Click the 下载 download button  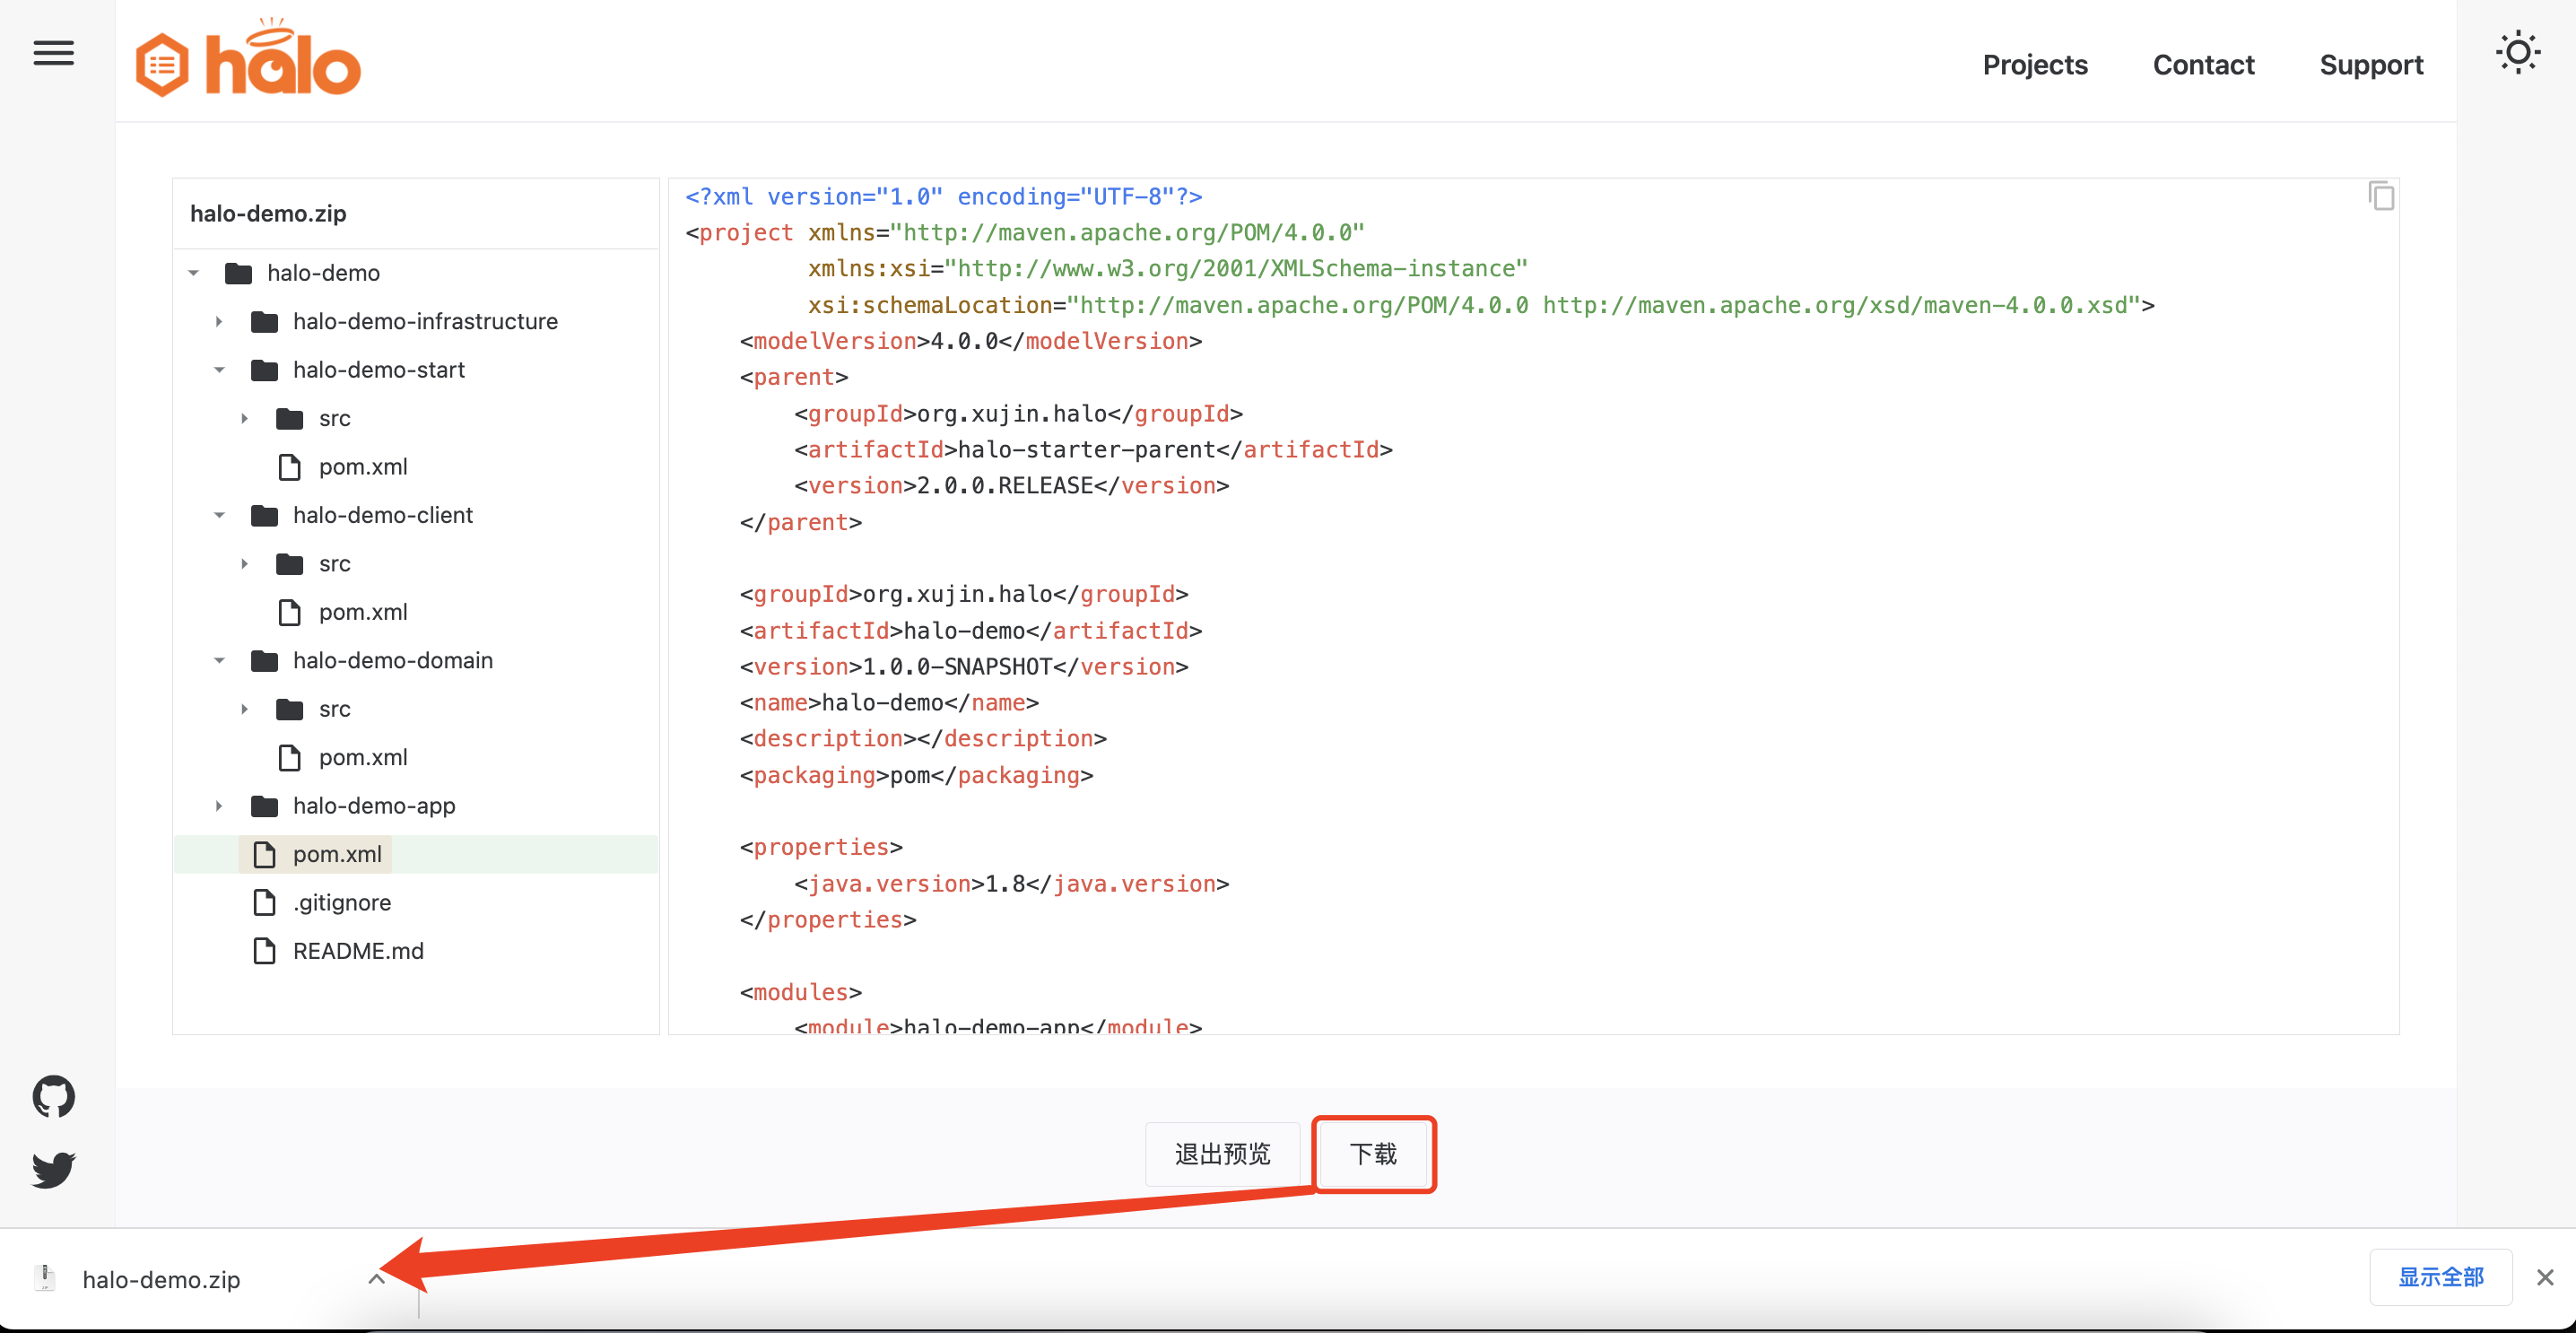pos(1373,1154)
